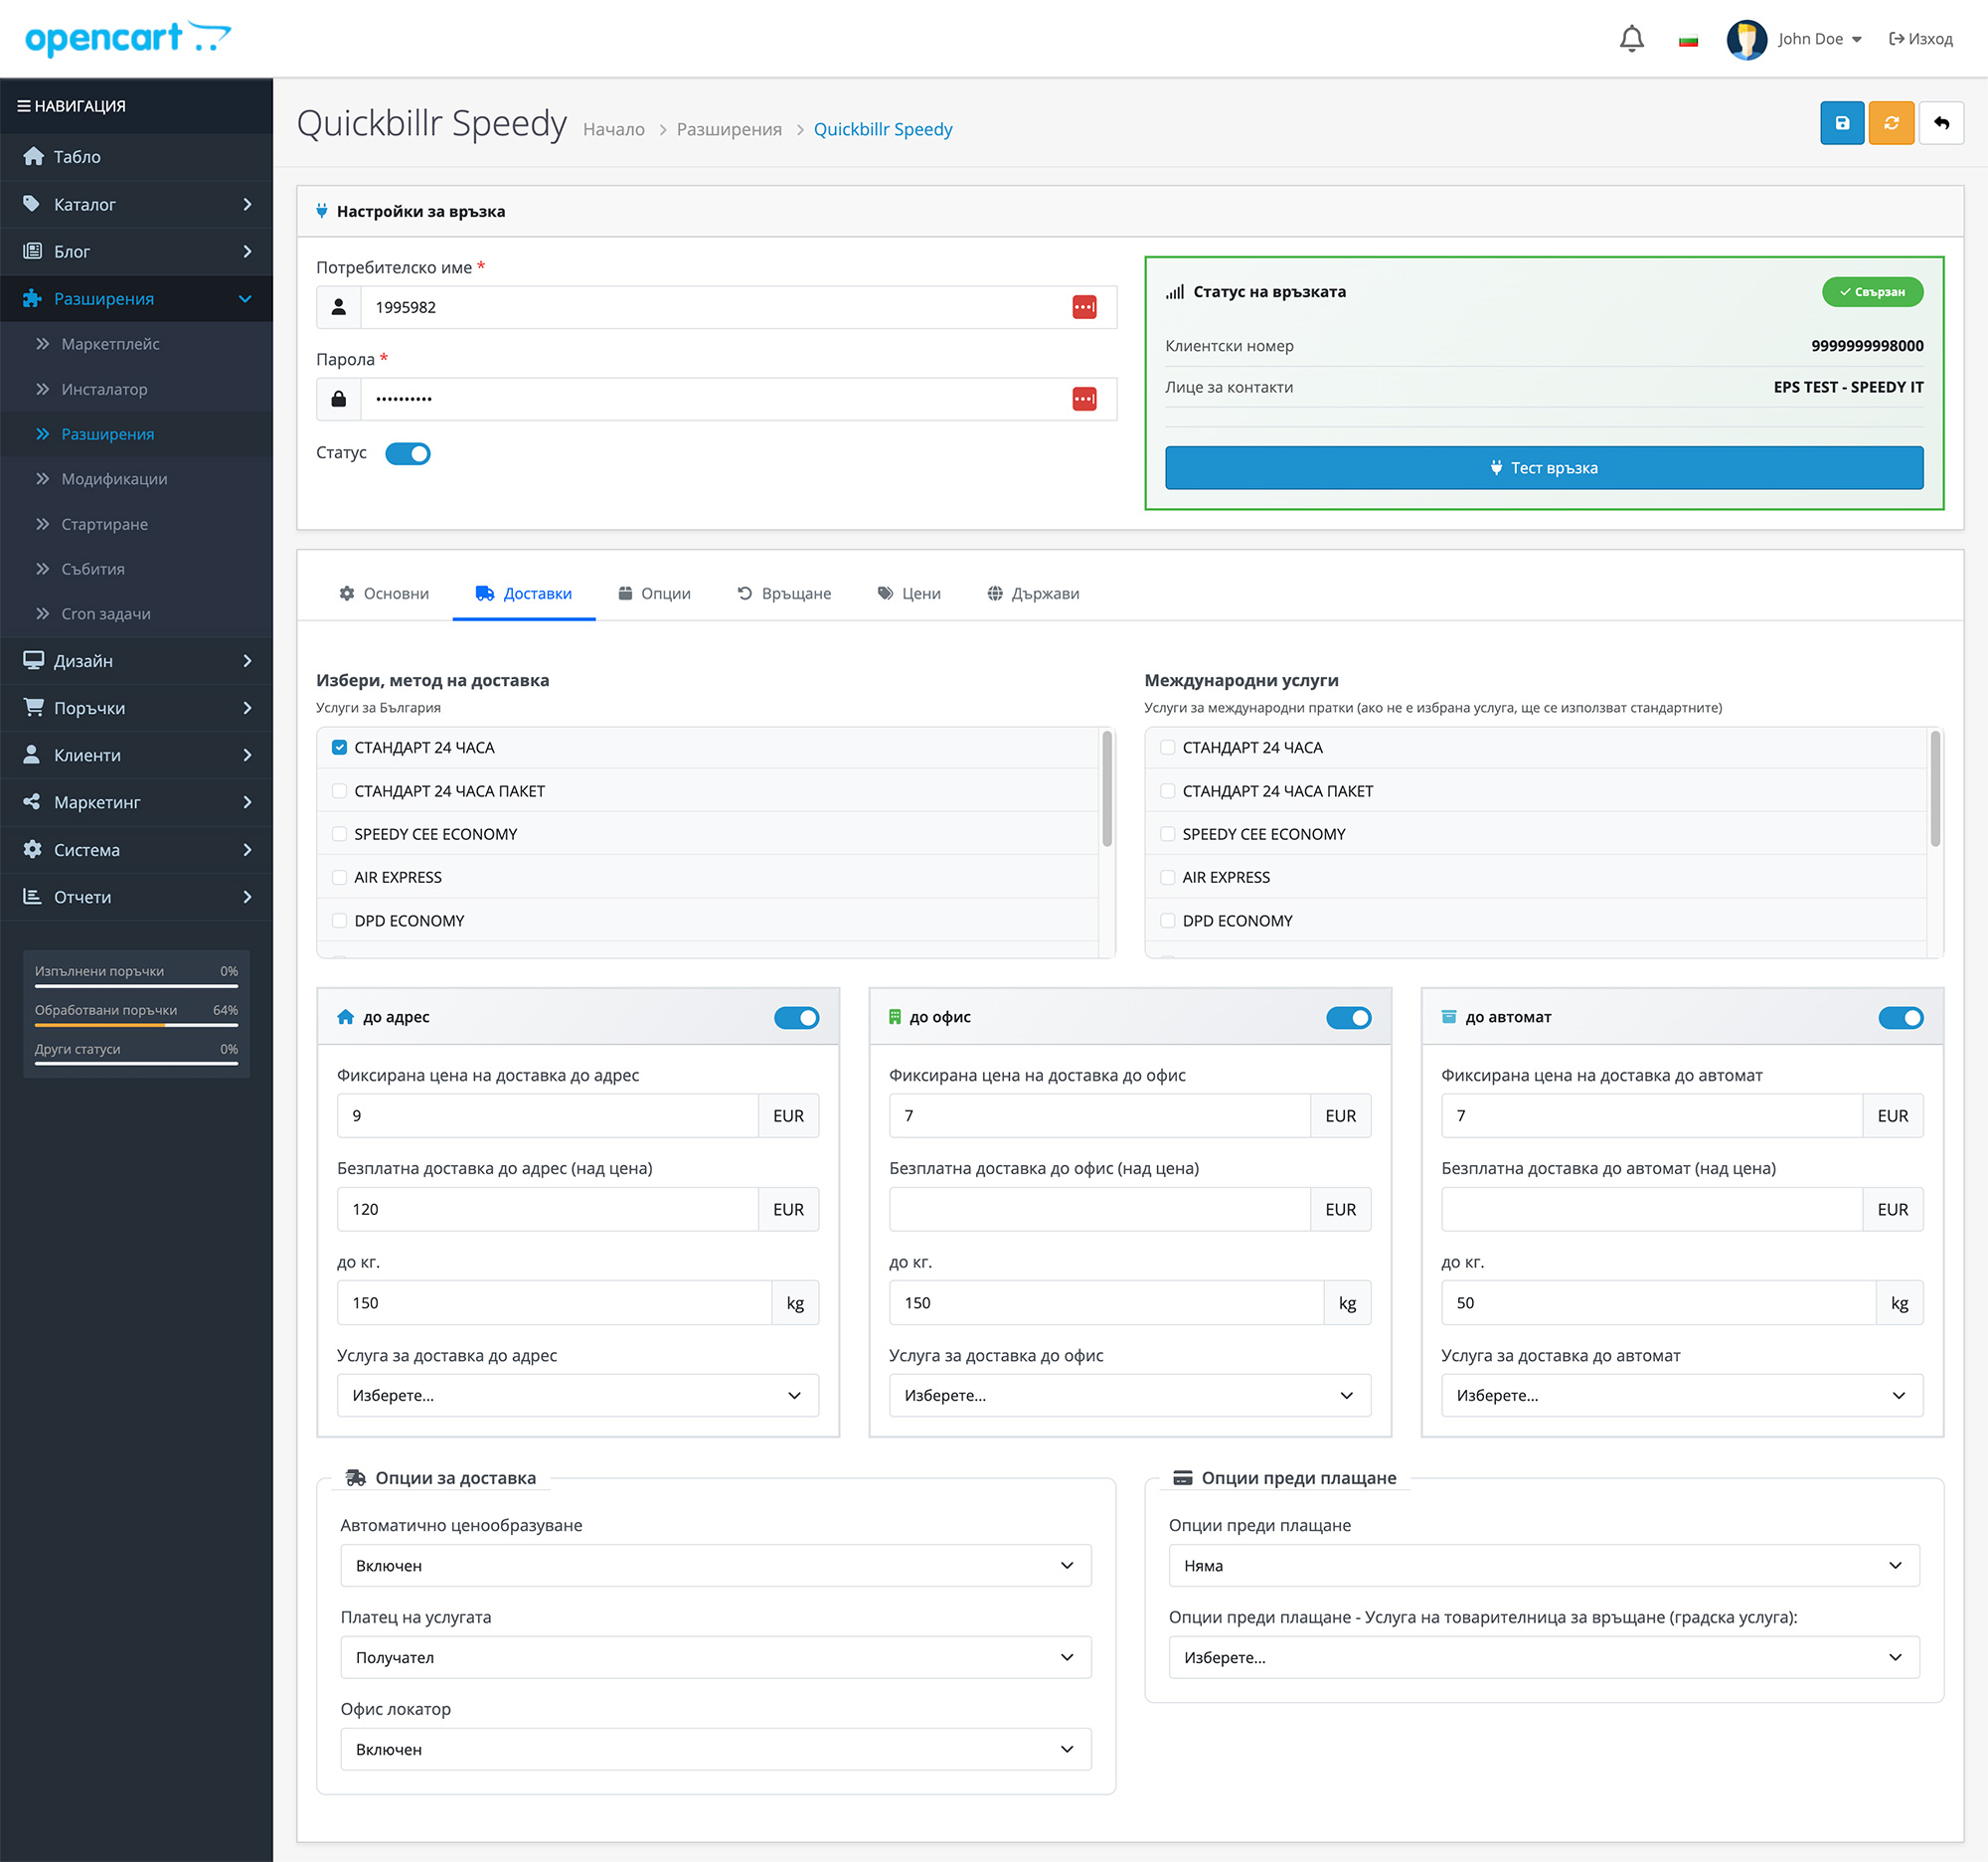
Task: Click the hamburger navigation icon
Action: (x=23, y=106)
